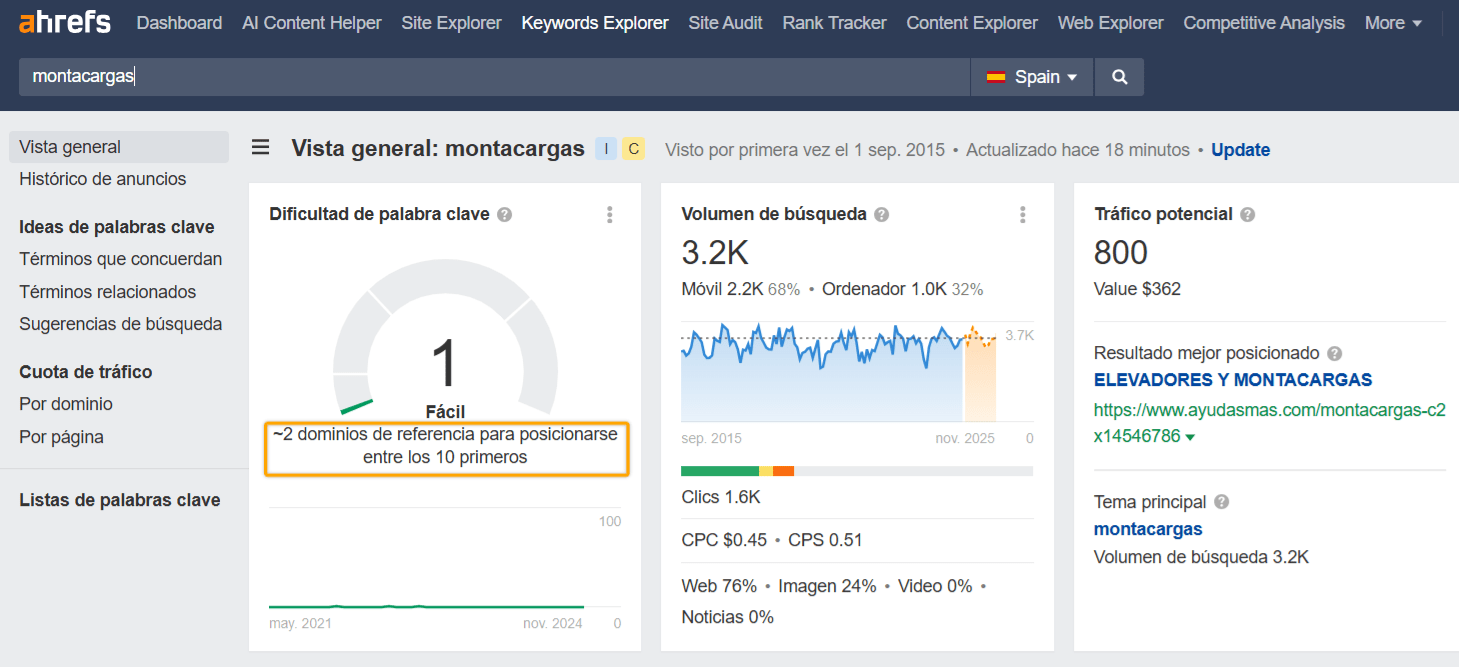Open the ELEVADORES Y MONTACARGAS result
The height and width of the screenshot is (667, 1459).
tap(1233, 380)
